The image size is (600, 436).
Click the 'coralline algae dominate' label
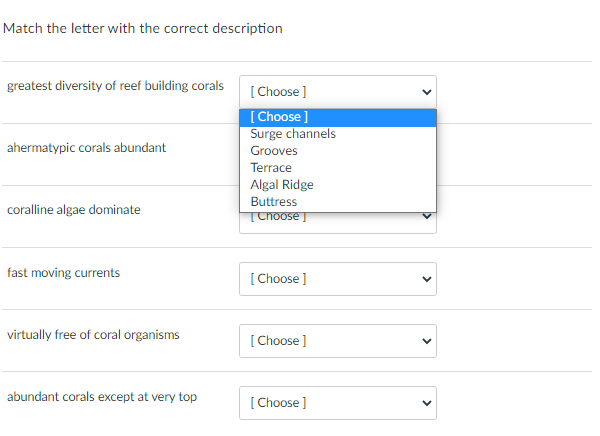coord(73,210)
